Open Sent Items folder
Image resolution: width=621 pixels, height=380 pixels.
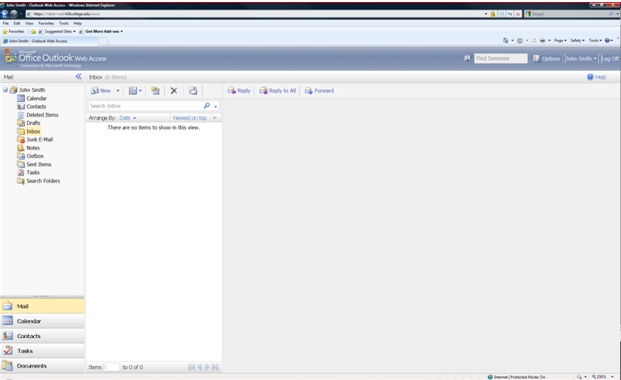pos(39,164)
